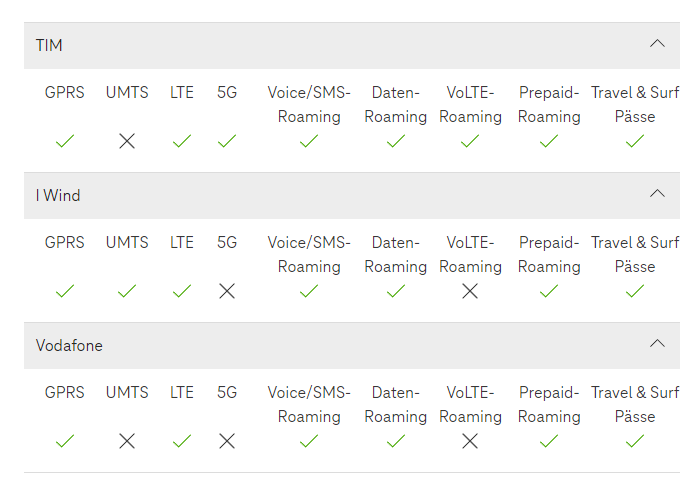Click the TIM 5G checkmark icon

point(227,141)
